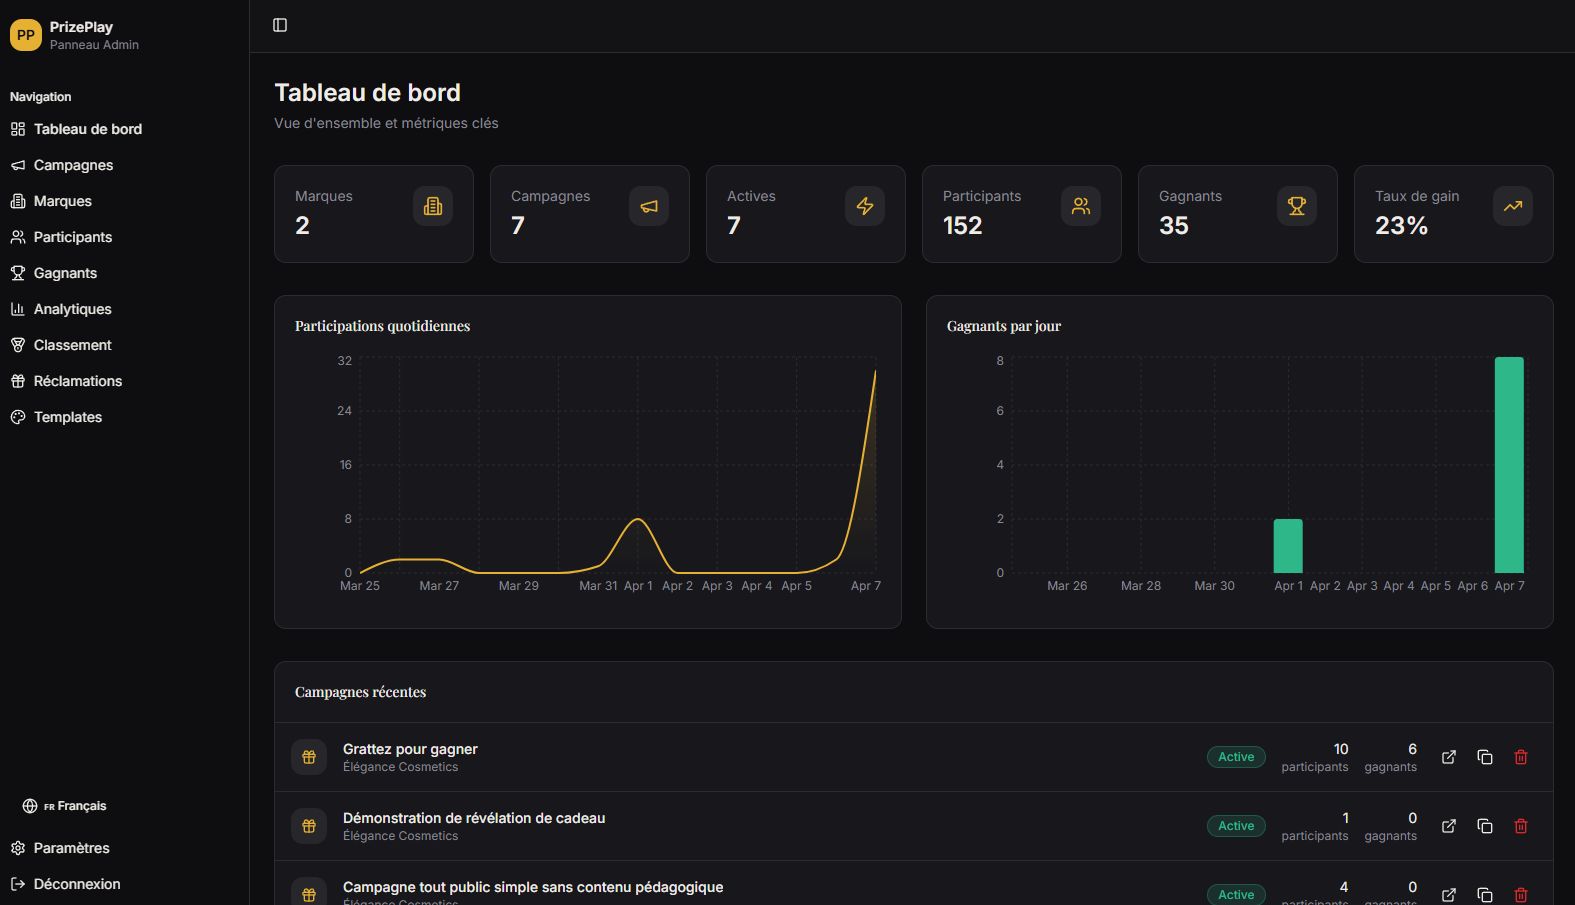Duplicate Démonstration de révélation de cadeau campaign
Screen dimensions: 1575x905
tap(1485, 826)
